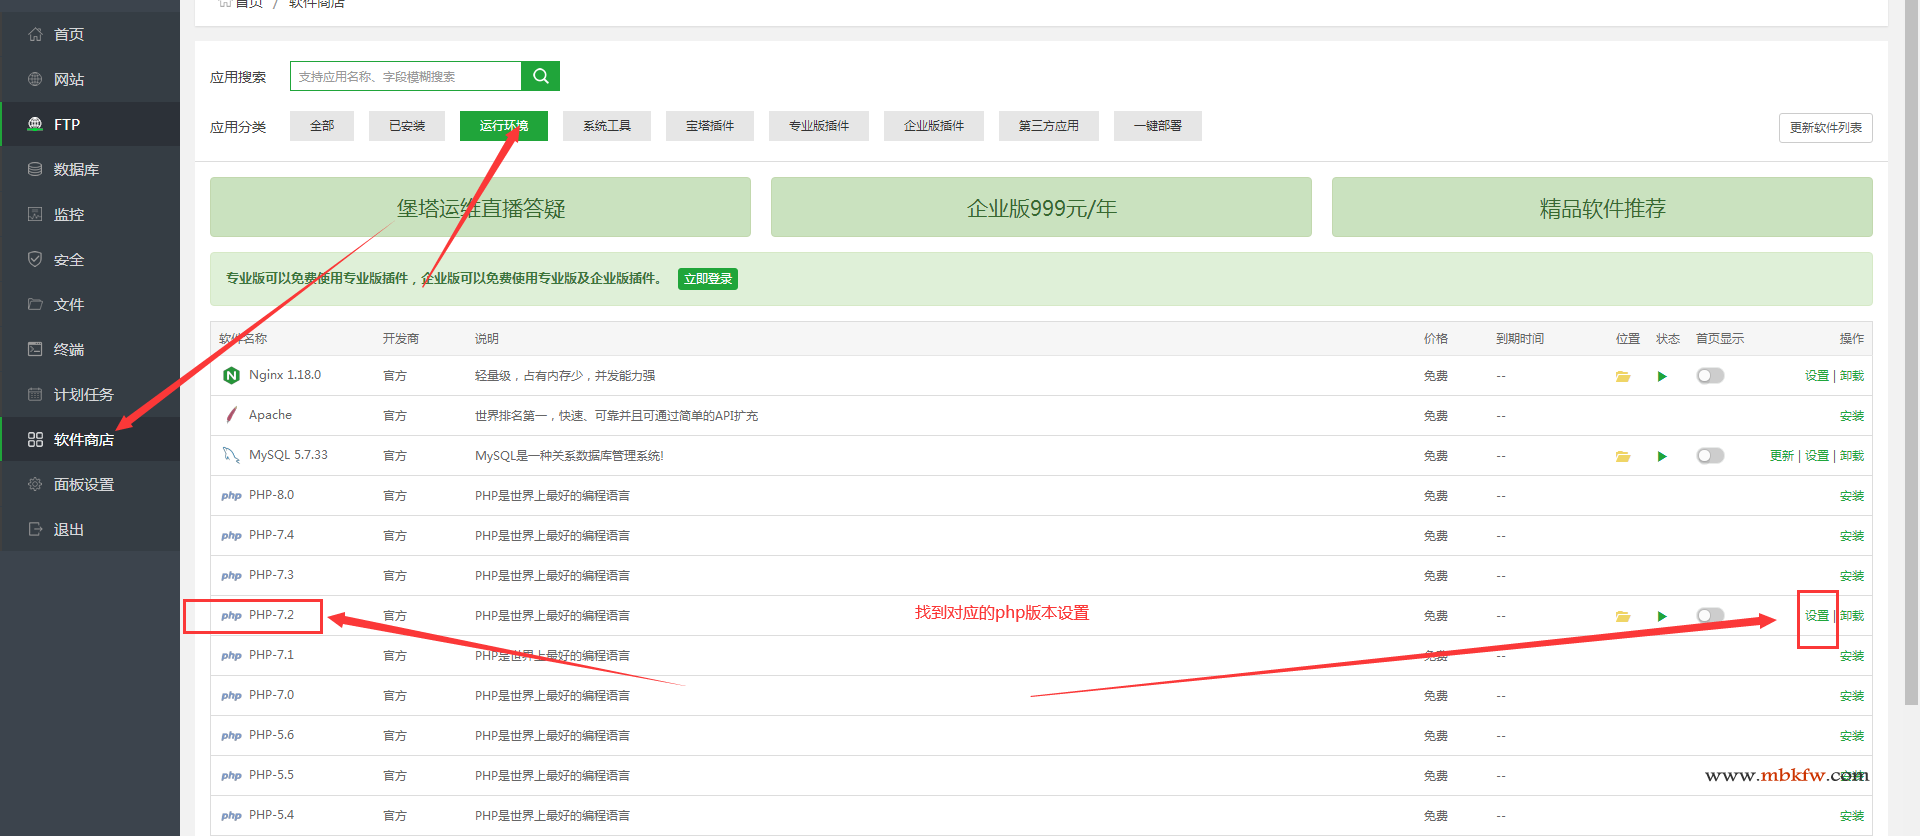Screen dimensions: 1920x836
Task: Click the Nginx status play icon
Action: pyautogui.click(x=1662, y=376)
